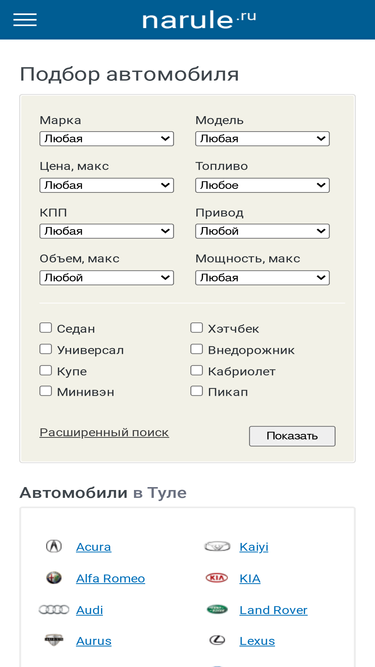This screenshot has height=667, width=375.
Task: Open the Расширенный поиск link
Action: pos(104,433)
